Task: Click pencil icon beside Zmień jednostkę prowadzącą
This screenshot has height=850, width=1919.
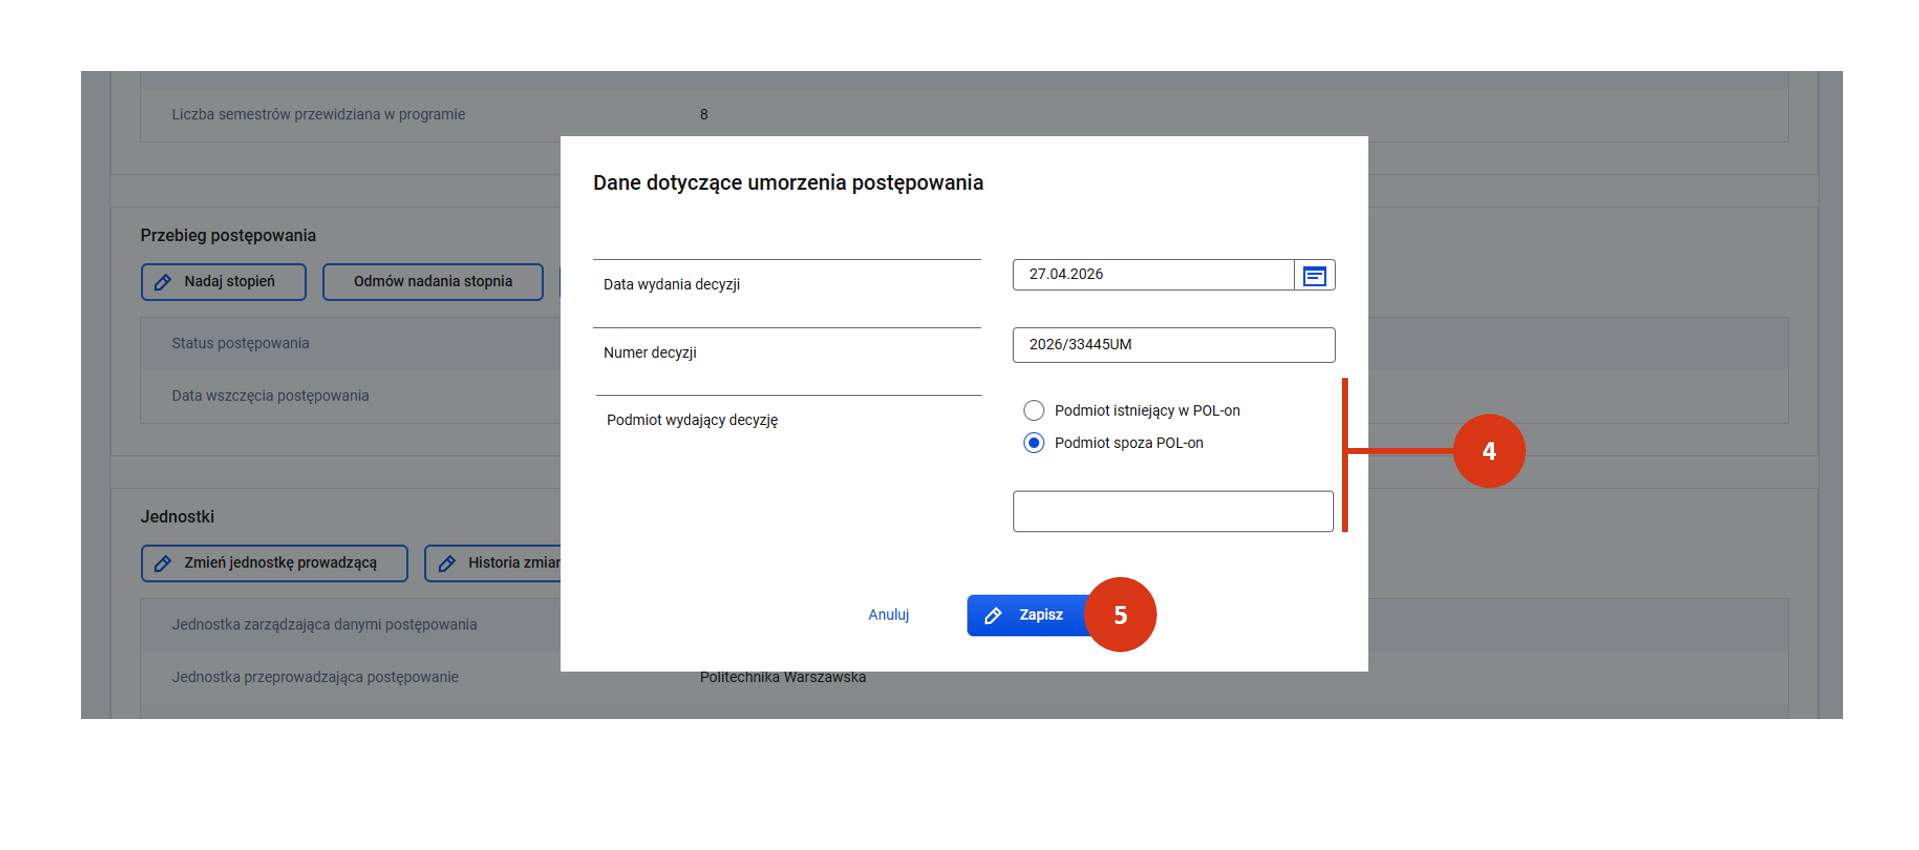Action: (x=163, y=564)
